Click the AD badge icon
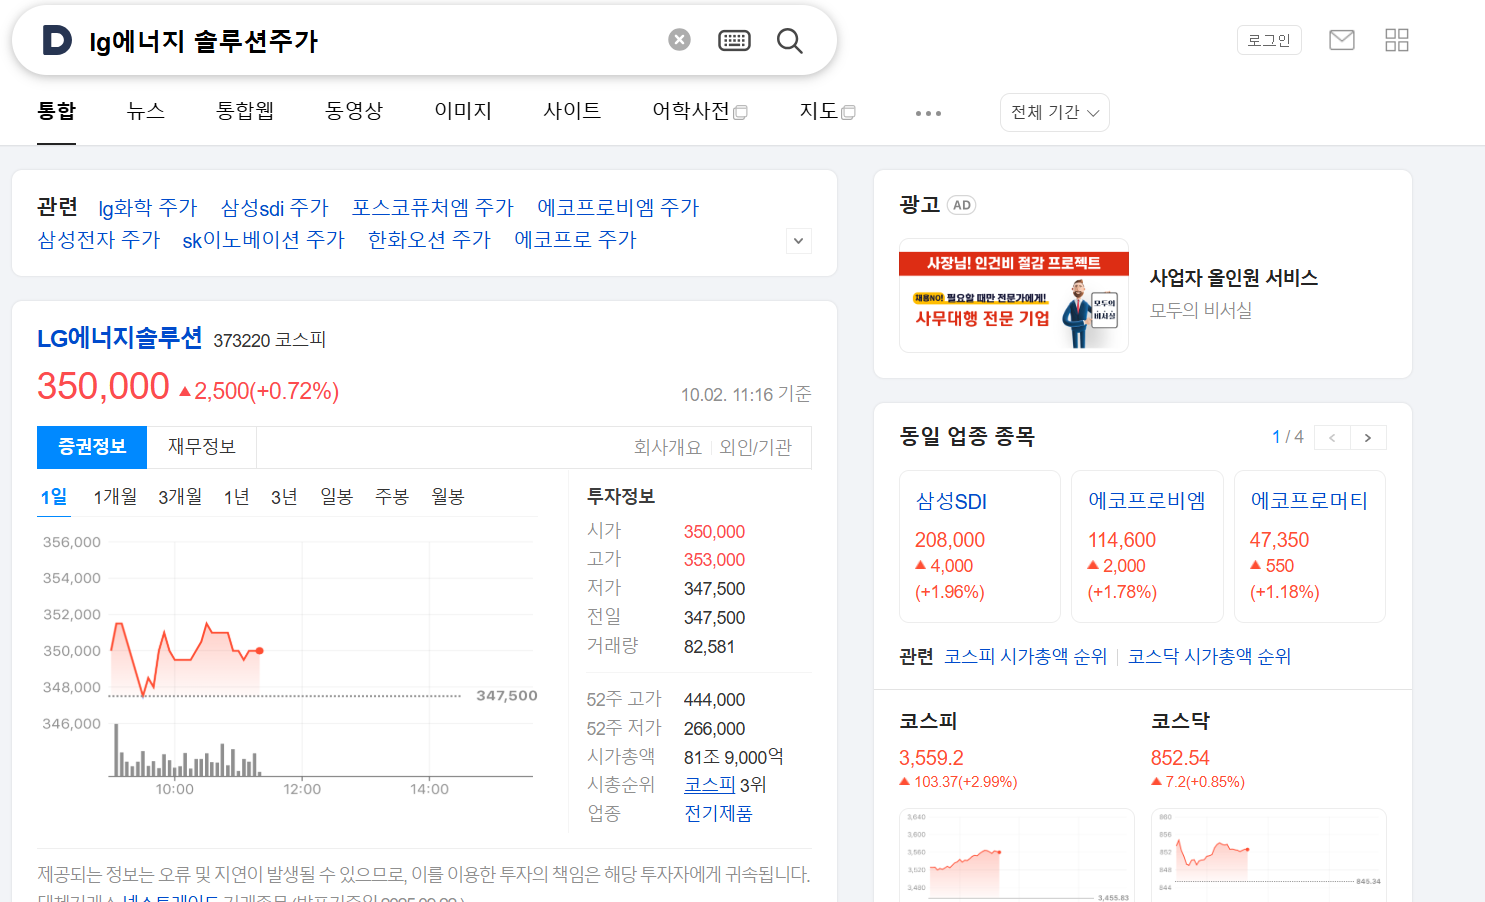The height and width of the screenshot is (902, 1485). (x=961, y=205)
